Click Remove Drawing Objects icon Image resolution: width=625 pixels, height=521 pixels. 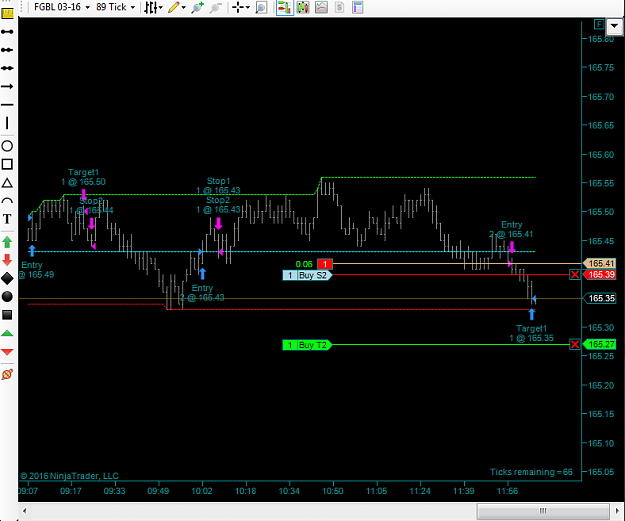point(7,374)
